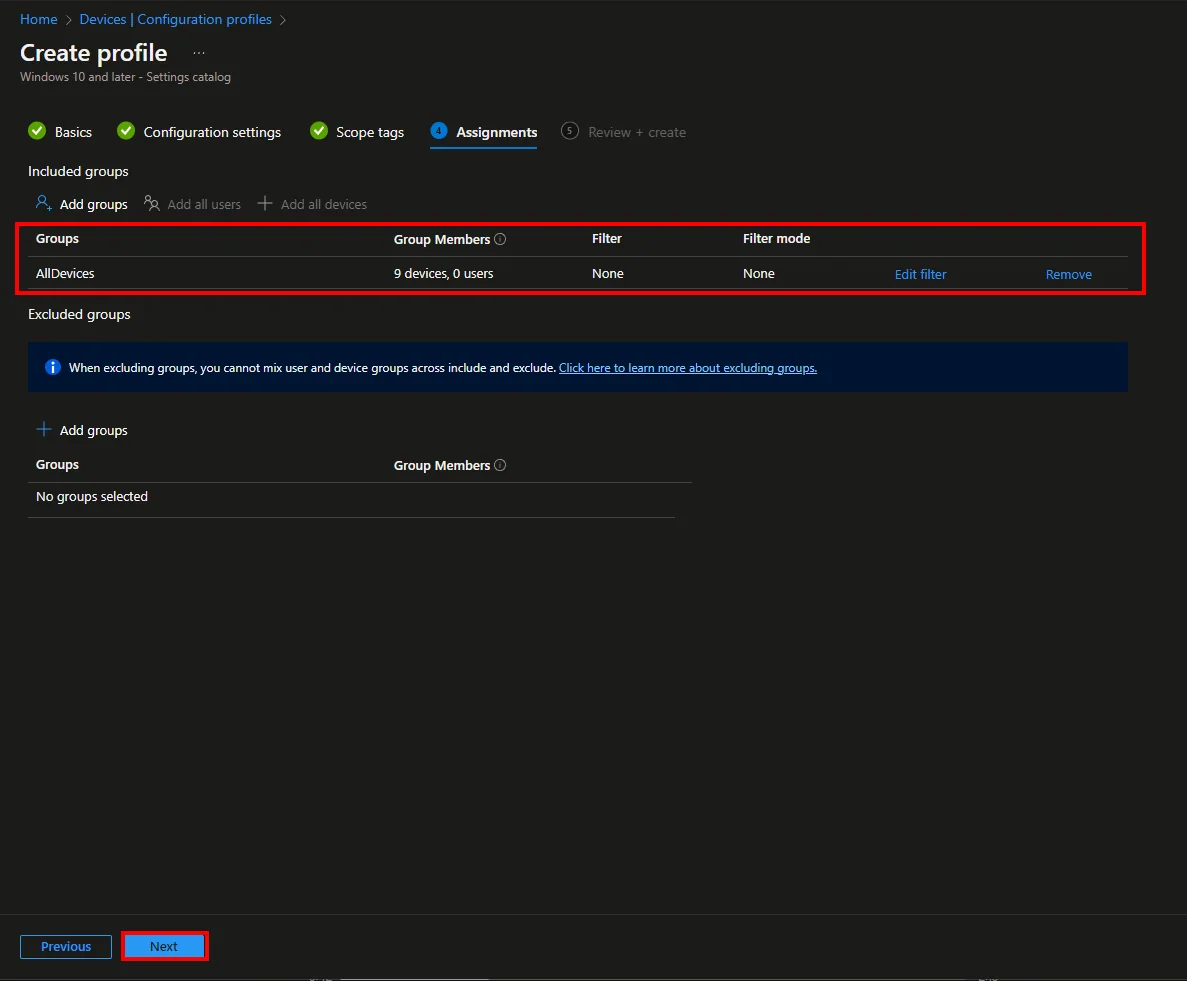Click the green checkmark next to Scope tags
This screenshot has width=1187, height=981.
(x=319, y=131)
